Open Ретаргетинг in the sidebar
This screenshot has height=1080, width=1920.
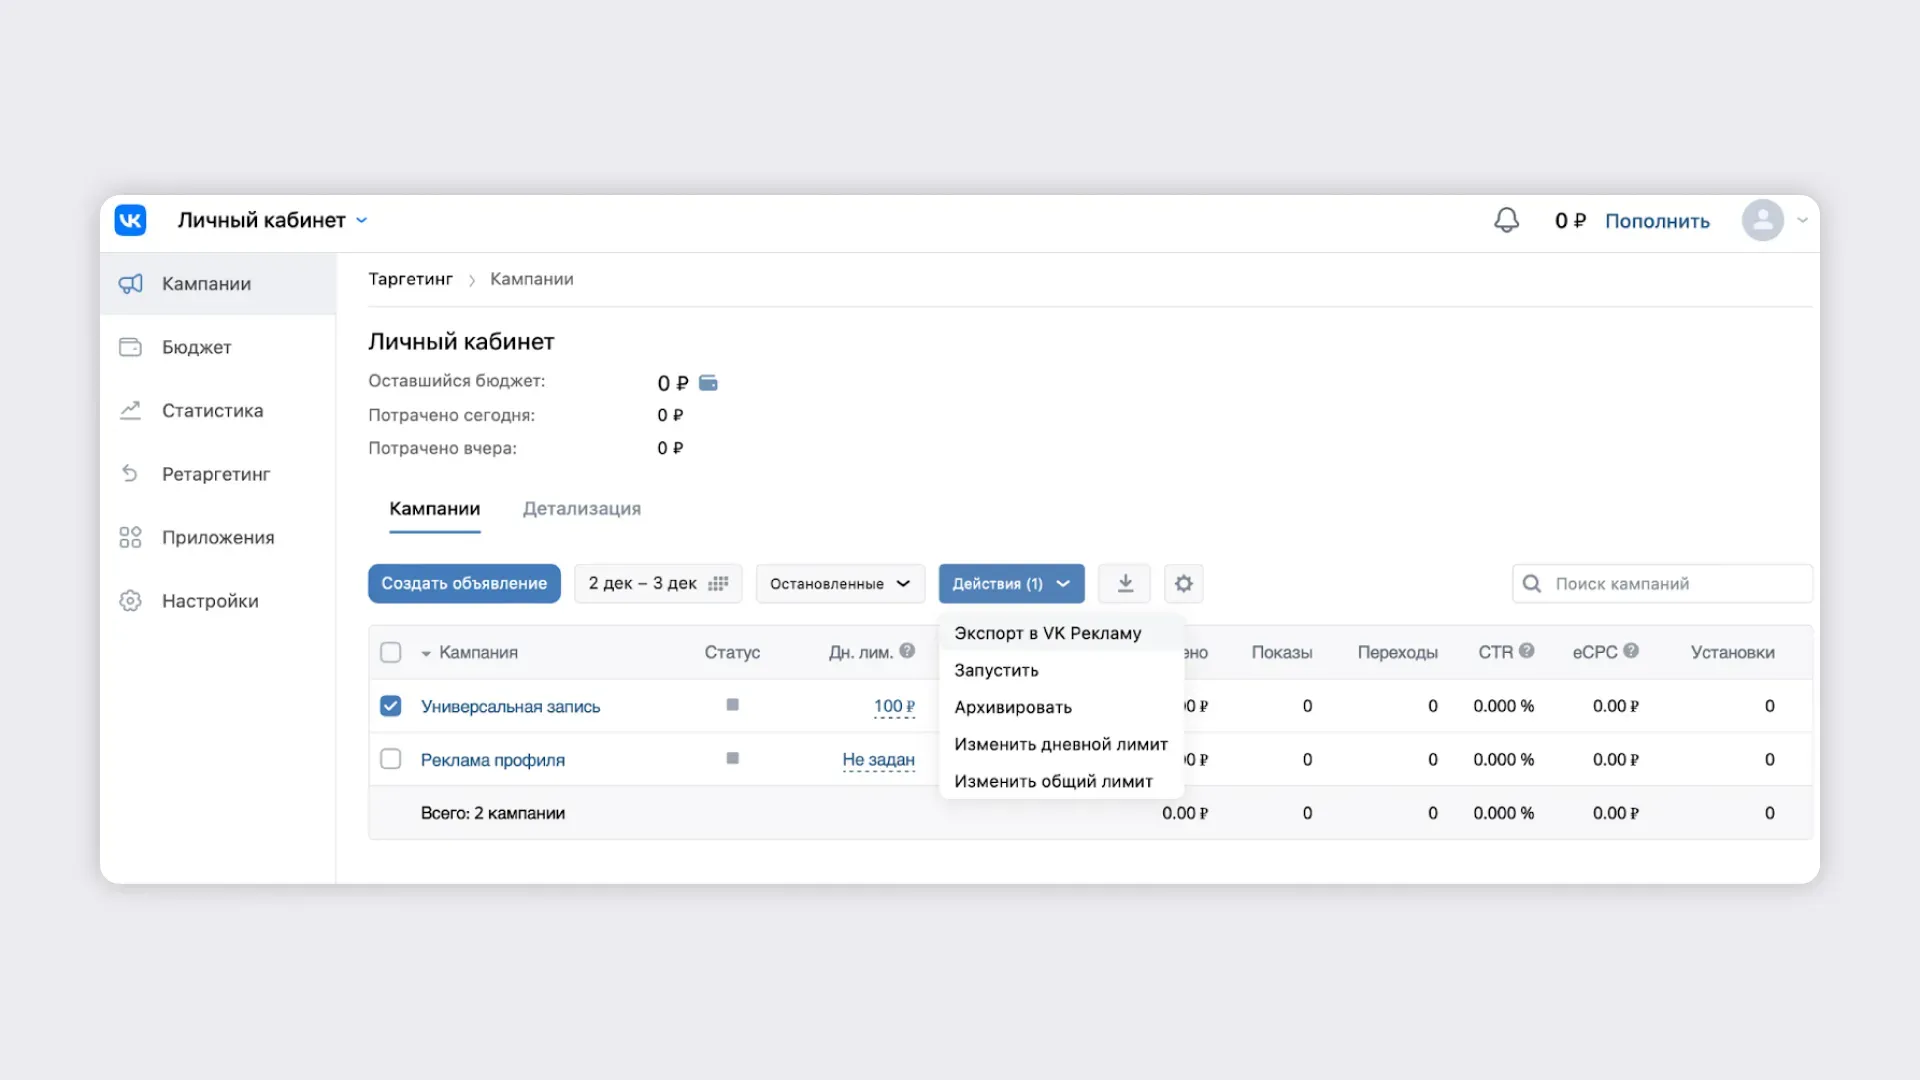(215, 474)
